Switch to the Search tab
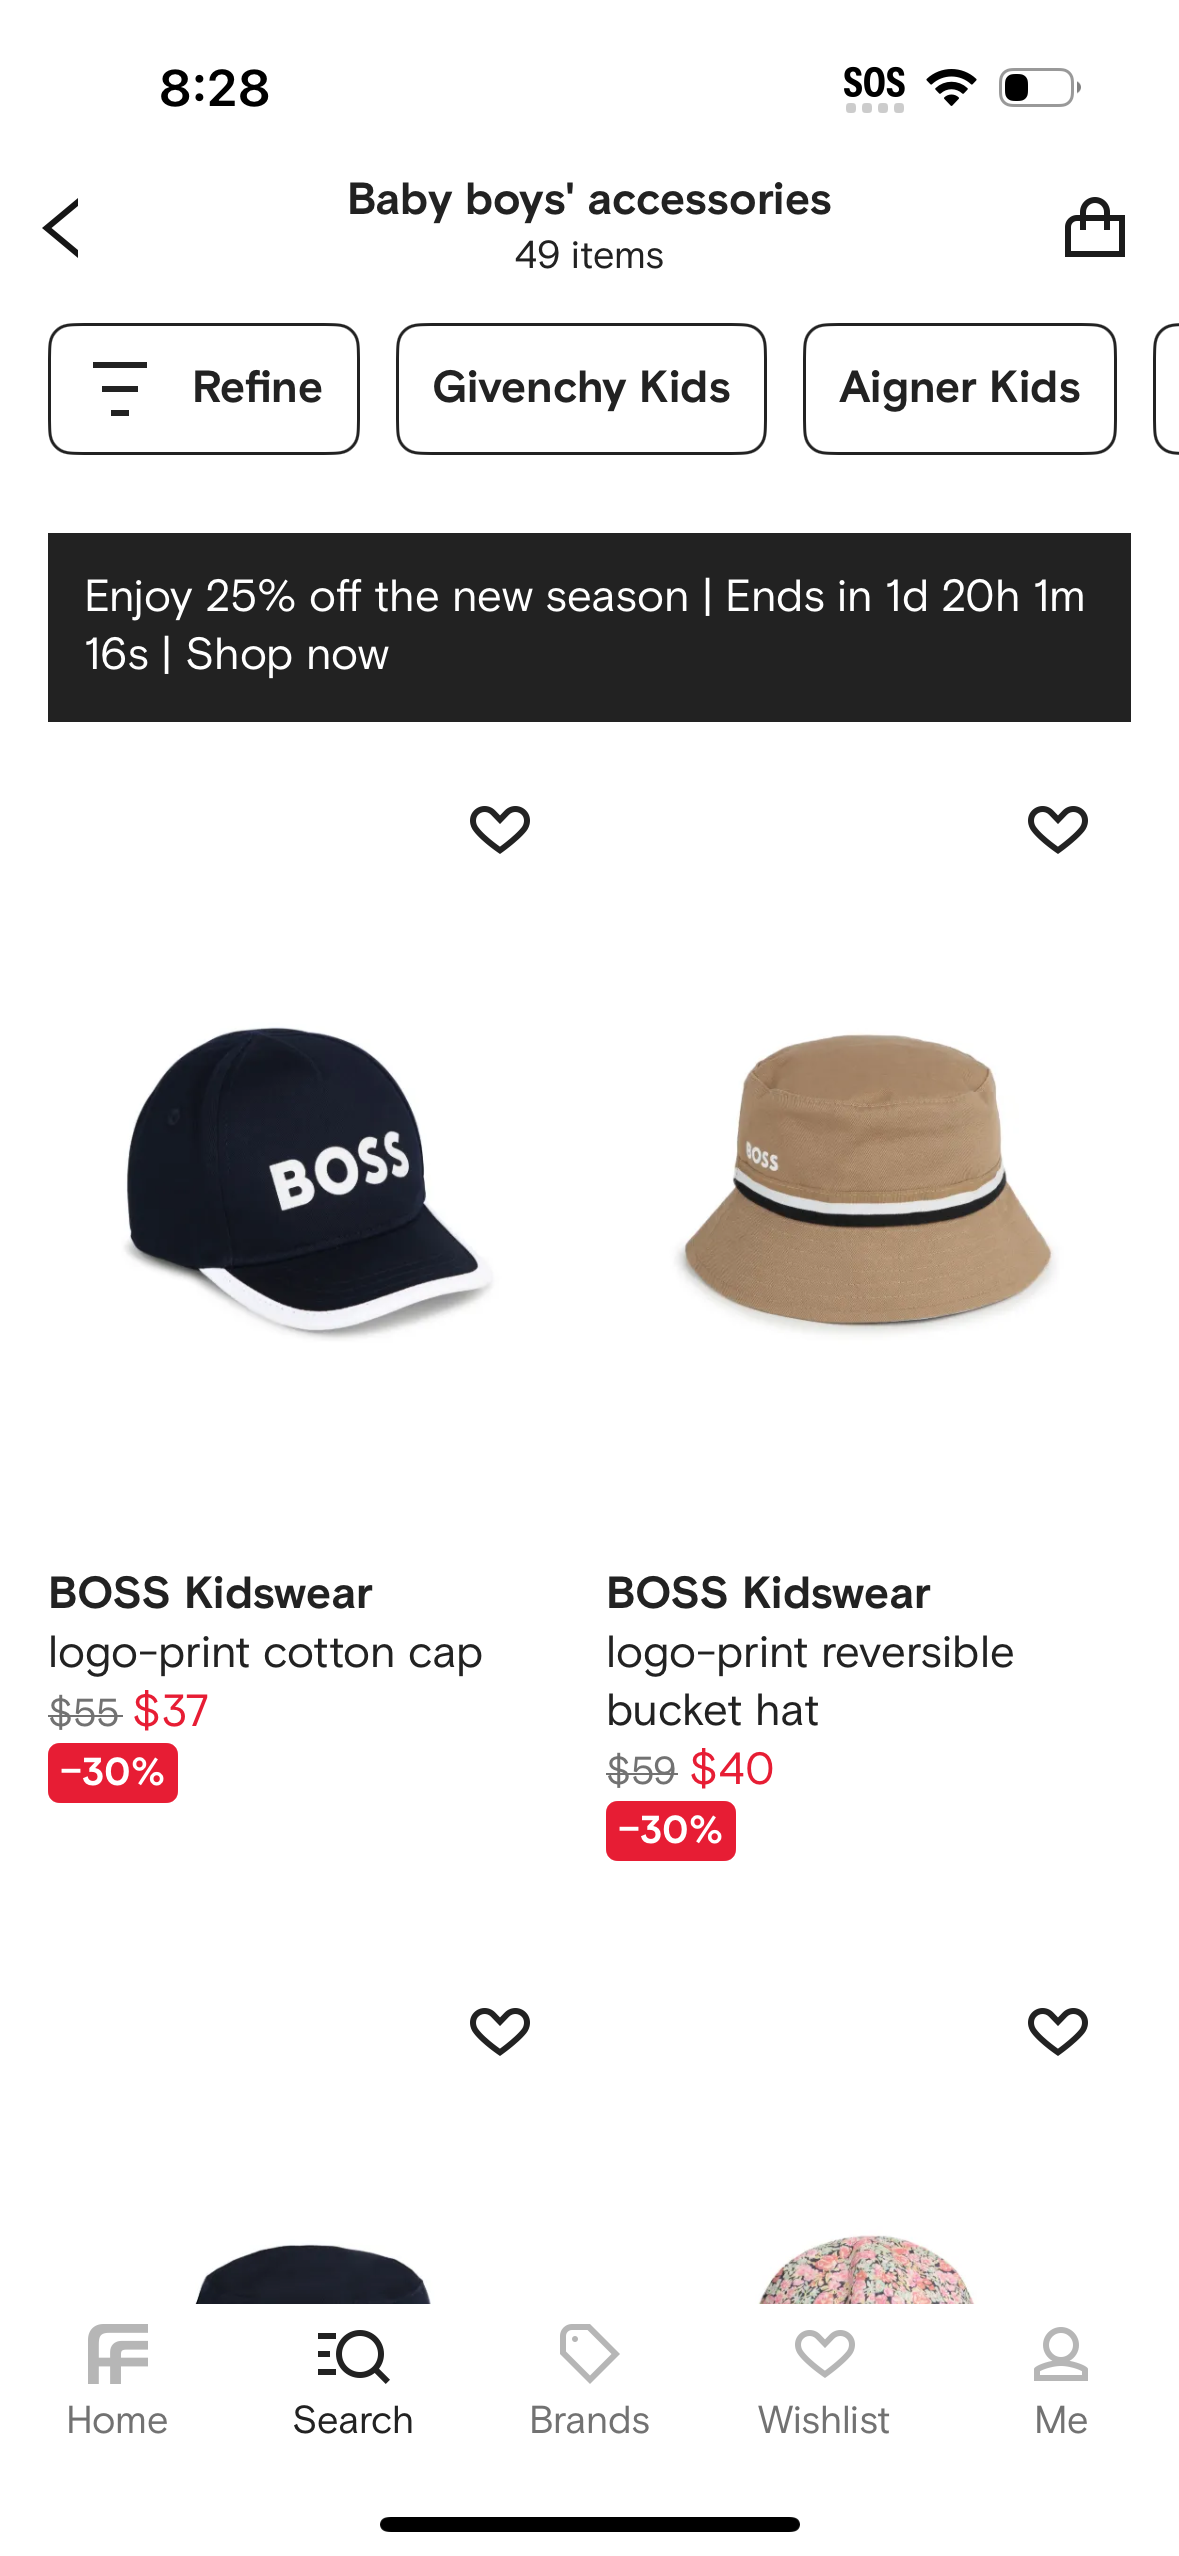Image resolution: width=1179 pixels, height=2556 pixels. 353,2381
